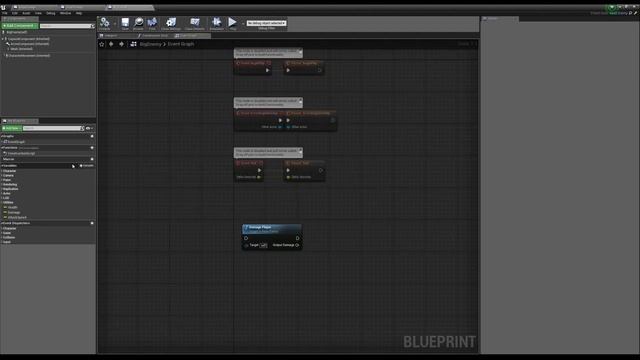
Task: Click the Compile toolbar button
Action: coord(105,23)
